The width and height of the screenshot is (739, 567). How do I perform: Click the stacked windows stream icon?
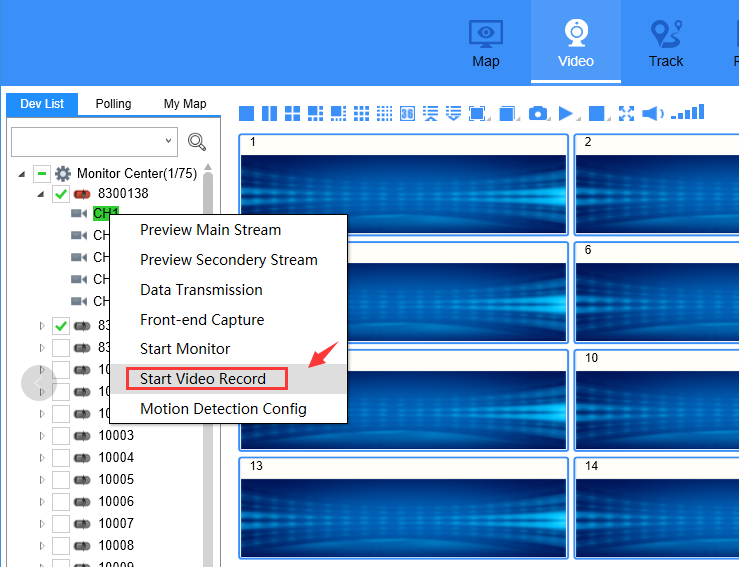[507, 114]
